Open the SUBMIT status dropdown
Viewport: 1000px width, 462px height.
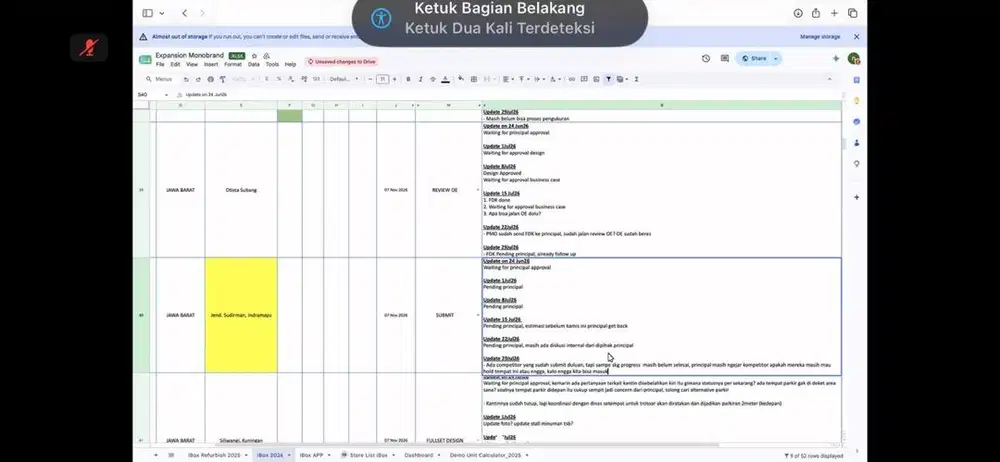tap(478, 315)
